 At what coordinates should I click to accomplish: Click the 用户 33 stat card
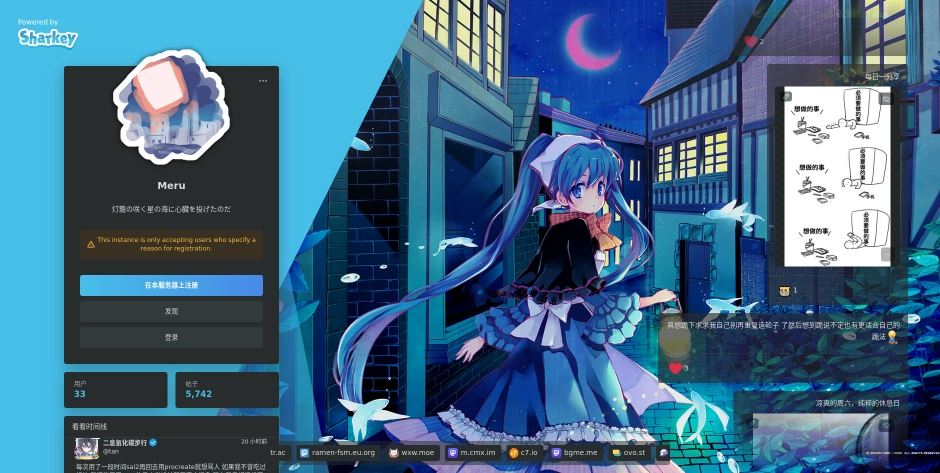point(116,390)
